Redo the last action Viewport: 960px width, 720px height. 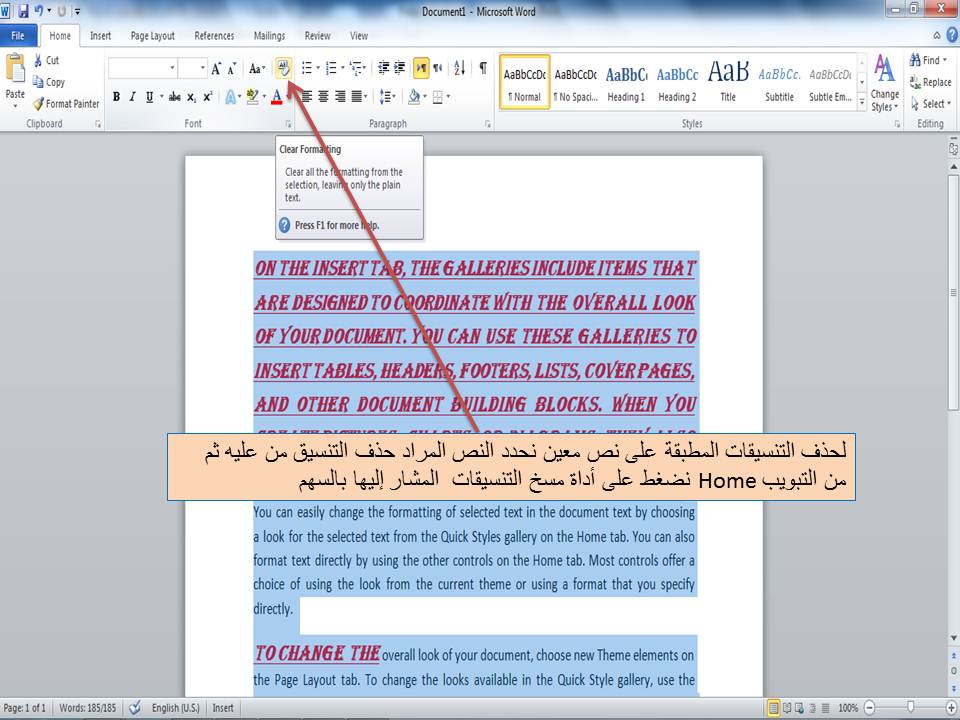[x=62, y=11]
